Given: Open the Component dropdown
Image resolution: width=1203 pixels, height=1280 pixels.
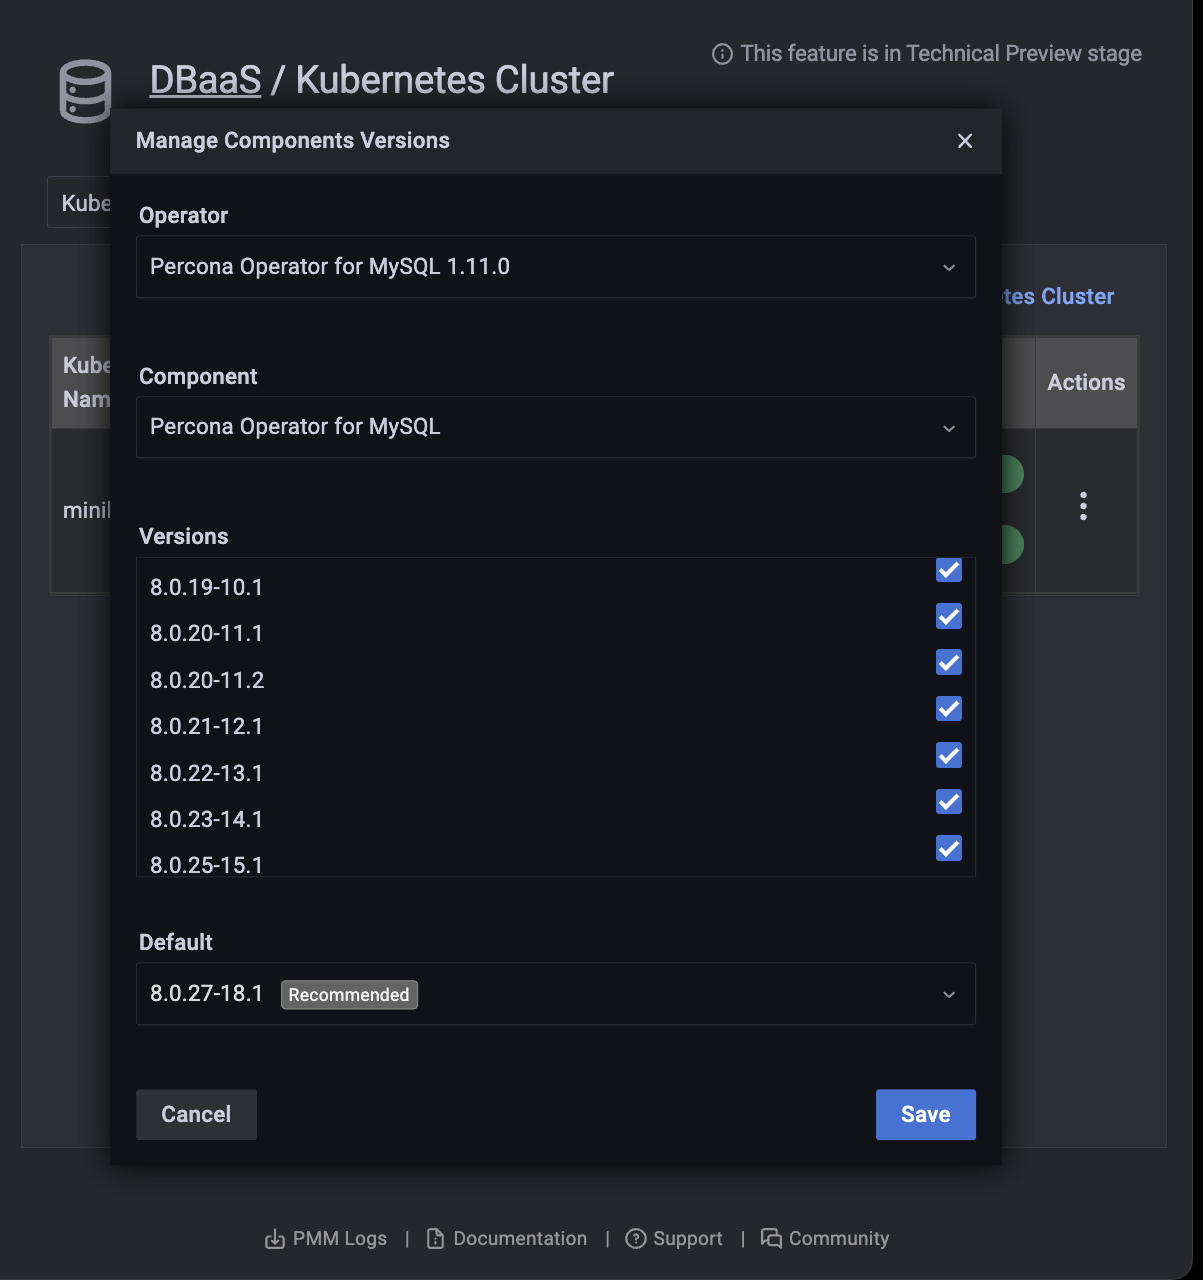Looking at the screenshot, I should pos(556,427).
